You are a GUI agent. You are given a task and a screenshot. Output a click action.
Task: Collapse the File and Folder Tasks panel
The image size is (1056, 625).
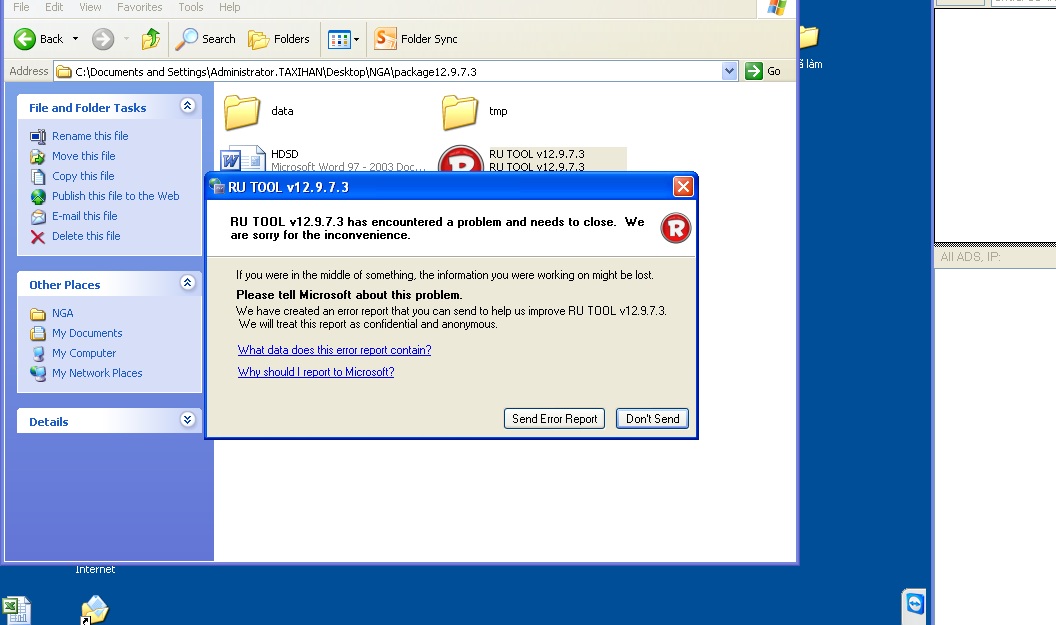[x=187, y=106]
